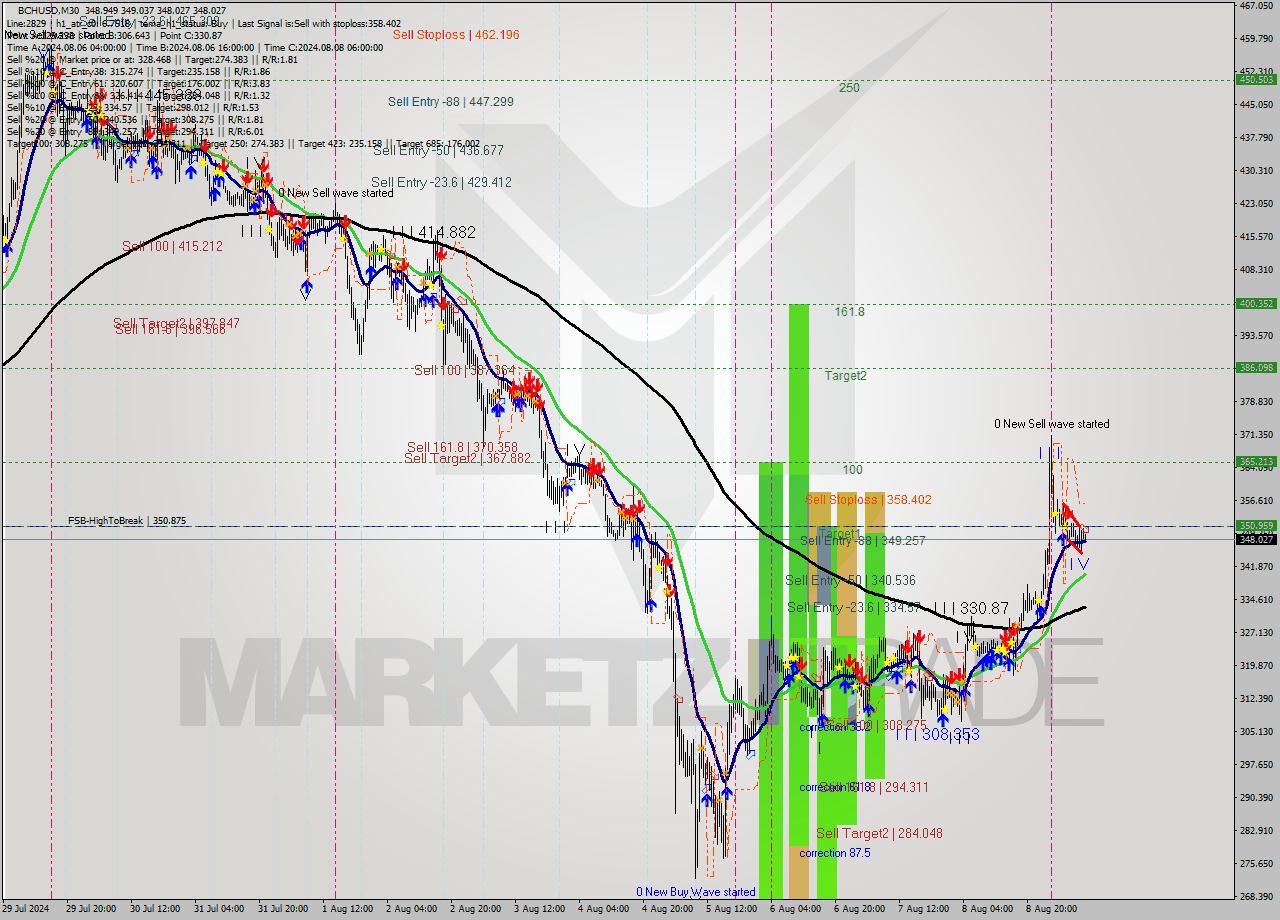Click the '330.87' wave price label
1280x920 pixels.
point(984,608)
